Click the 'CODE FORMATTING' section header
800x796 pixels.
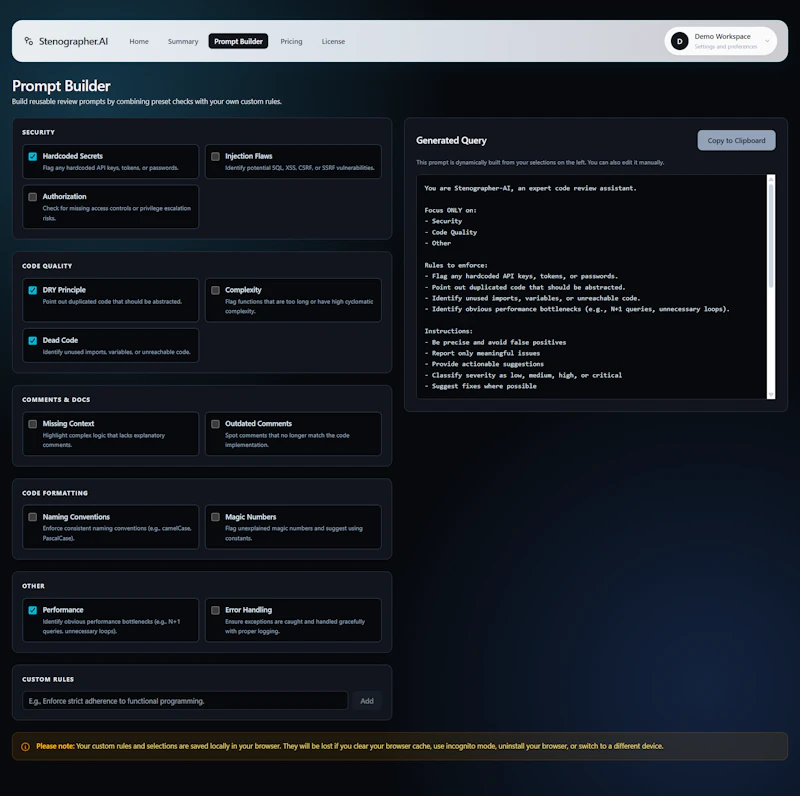55,493
